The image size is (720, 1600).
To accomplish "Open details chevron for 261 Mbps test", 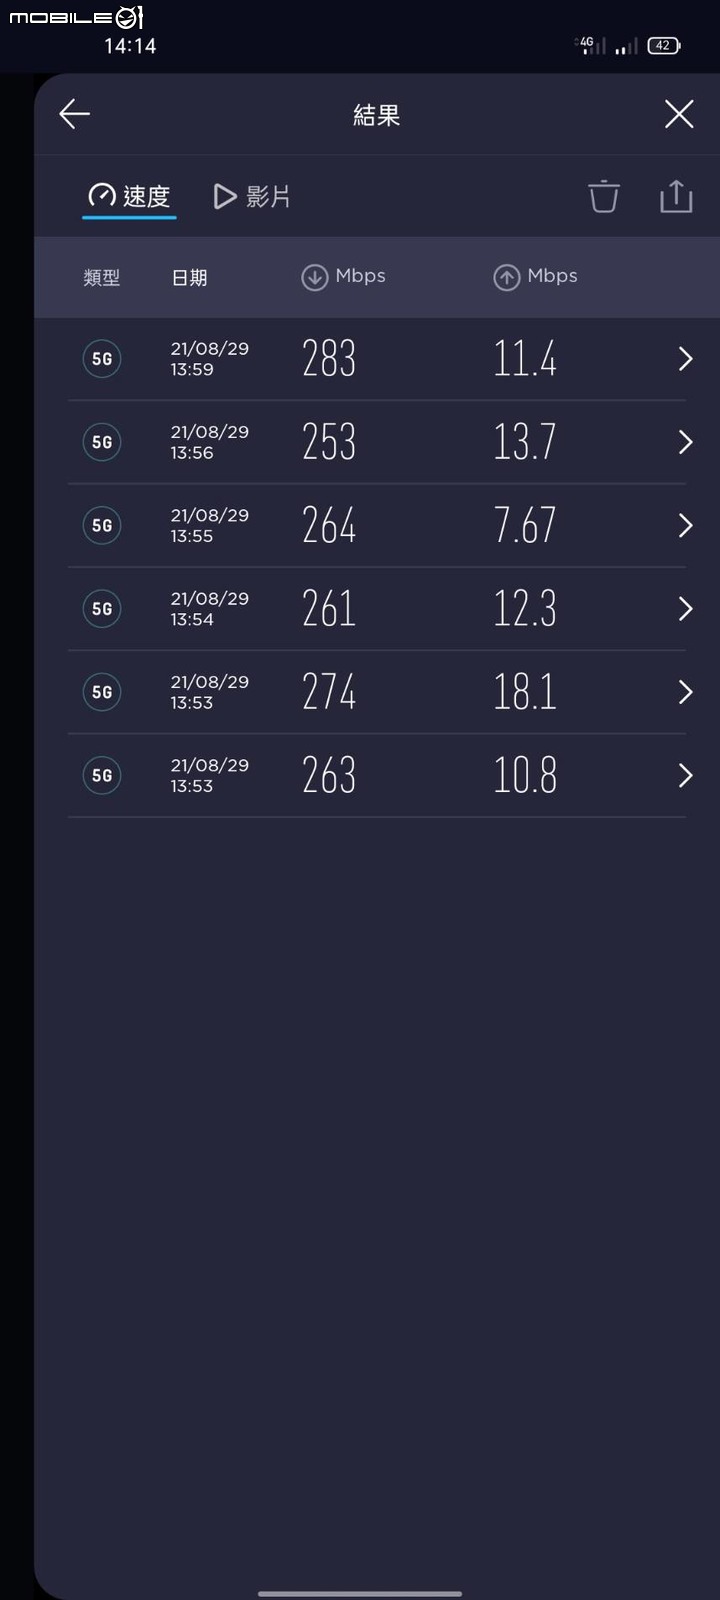I will (x=685, y=609).
